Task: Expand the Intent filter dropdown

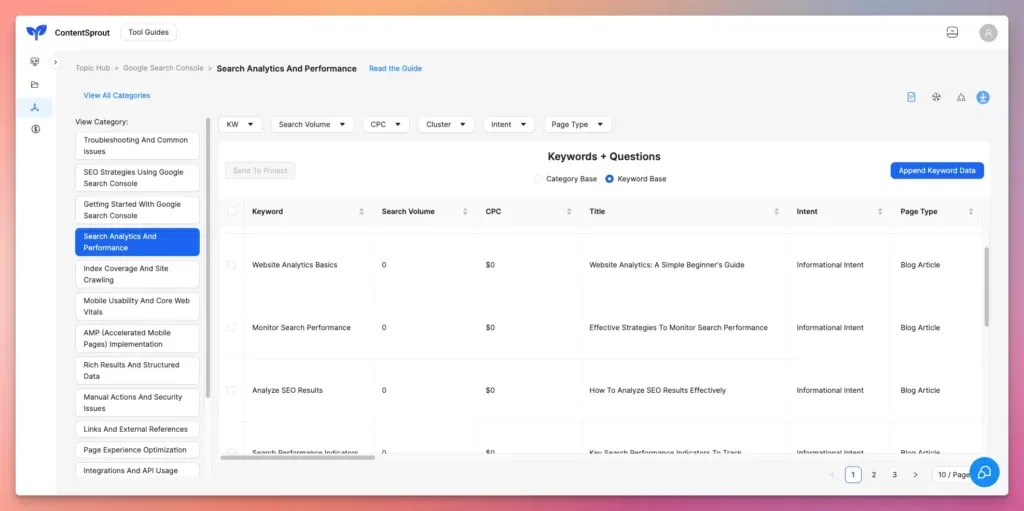Action: [x=508, y=125]
